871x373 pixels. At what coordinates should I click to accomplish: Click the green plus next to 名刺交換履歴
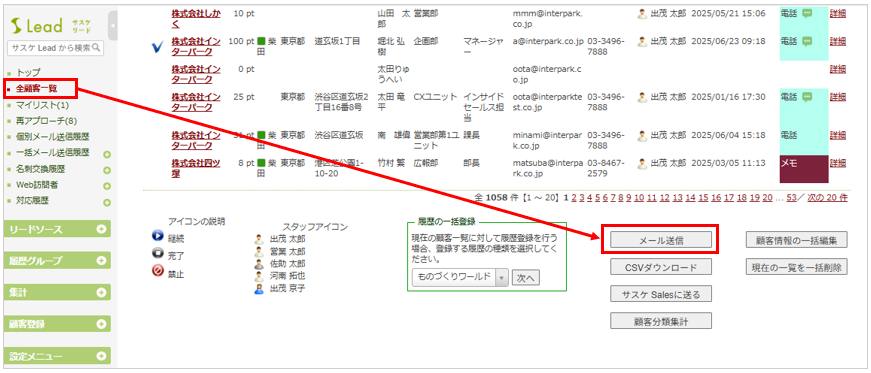107,171
